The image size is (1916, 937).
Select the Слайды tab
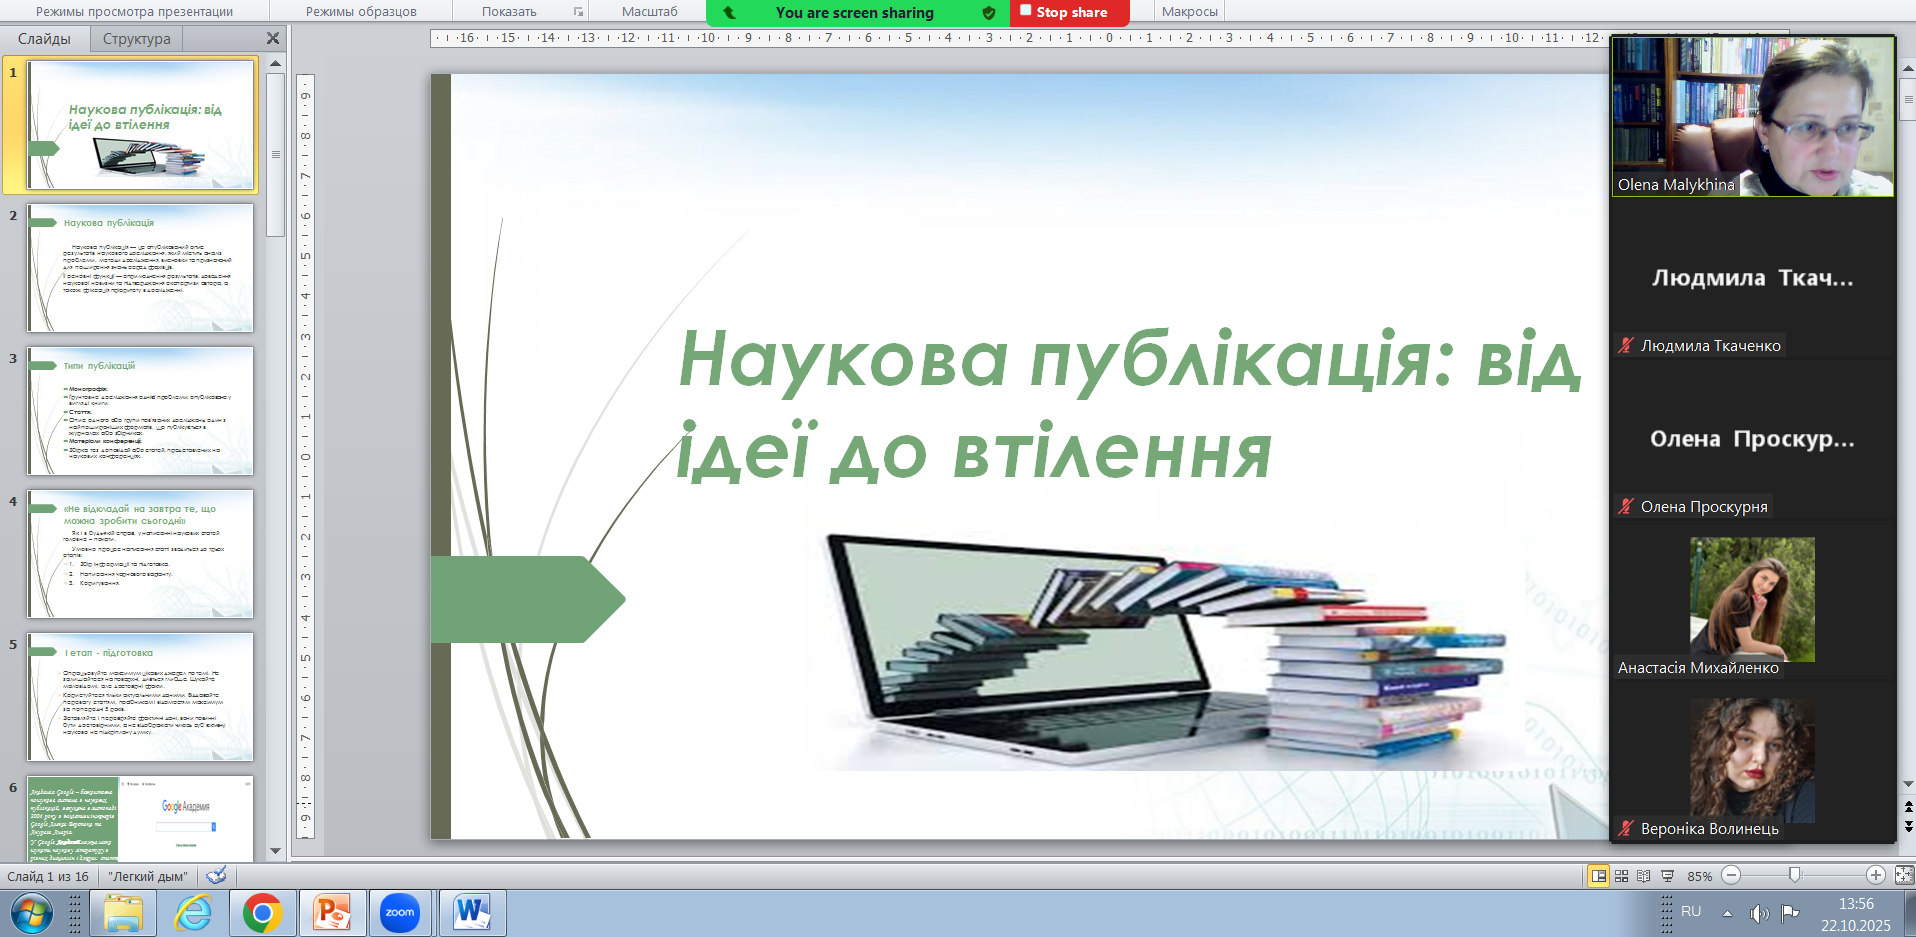click(x=44, y=39)
